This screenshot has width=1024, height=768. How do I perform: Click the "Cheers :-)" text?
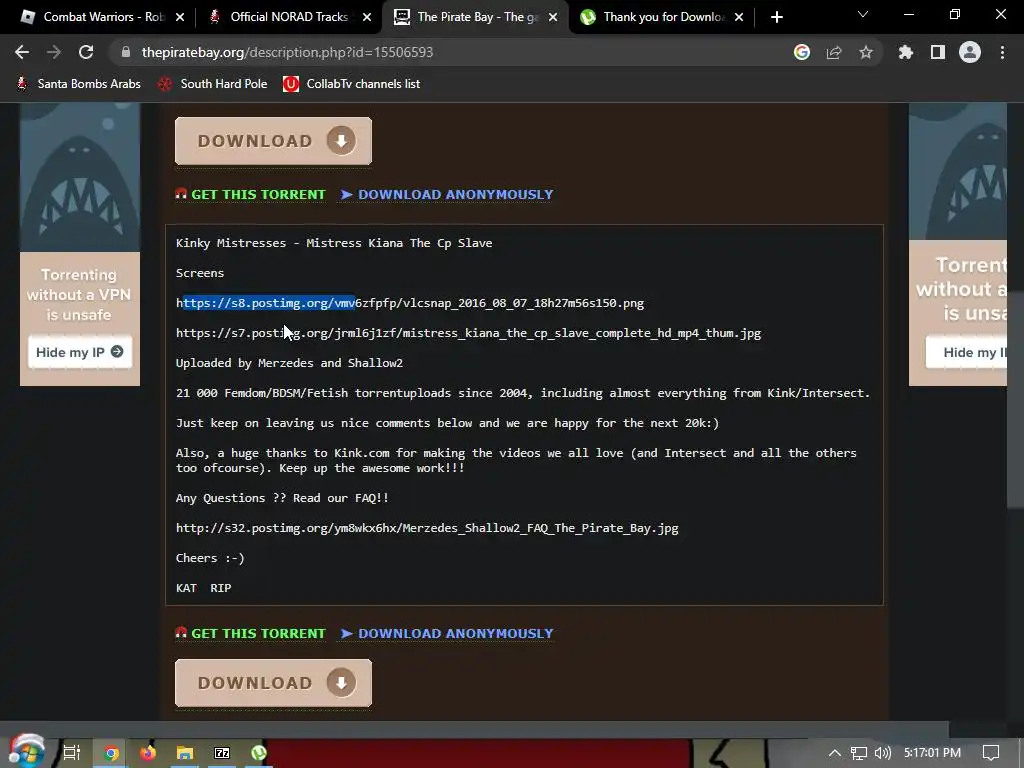click(x=210, y=558)
